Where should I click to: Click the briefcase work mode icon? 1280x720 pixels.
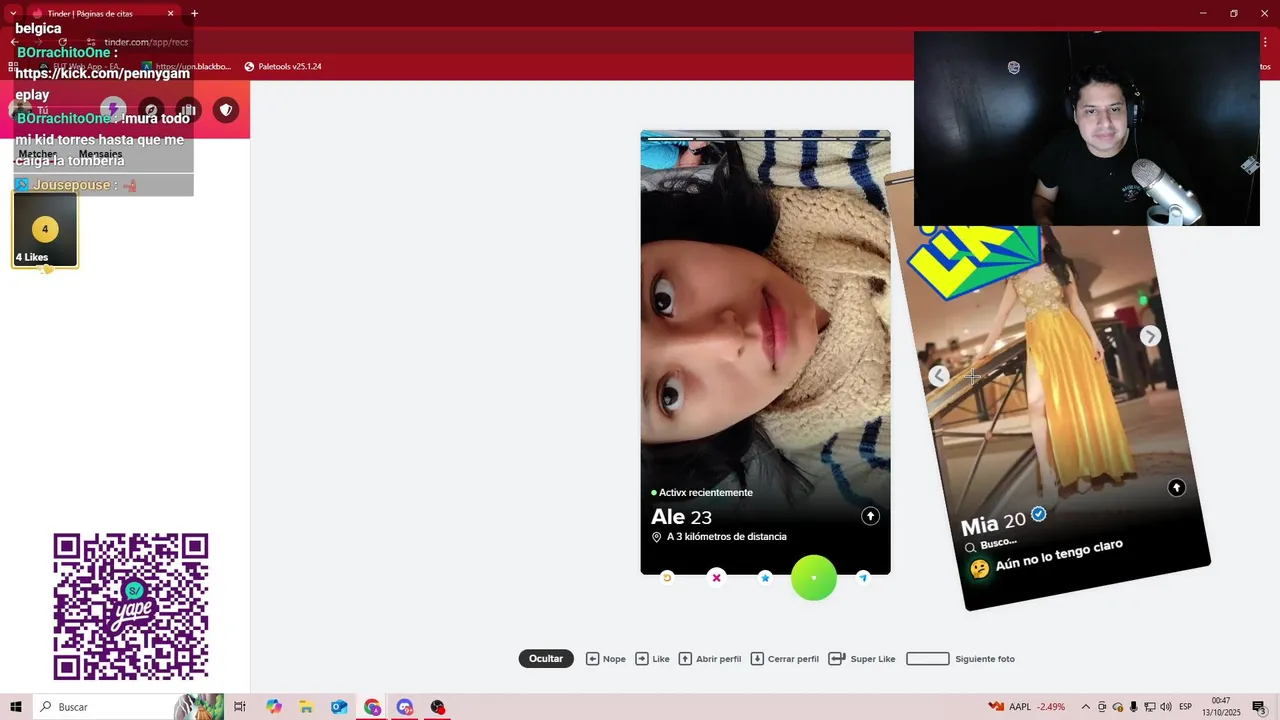tap(188, 110)
